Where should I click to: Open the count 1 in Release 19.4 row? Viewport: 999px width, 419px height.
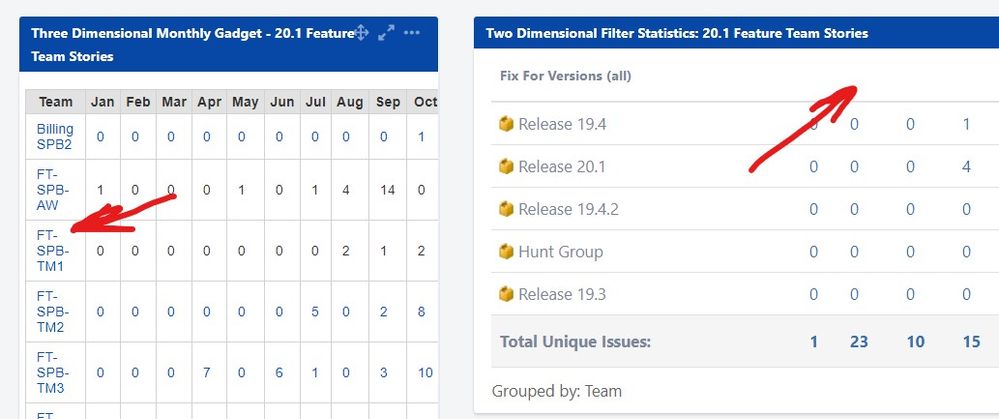pyautogui.click(x=967, y=124)
